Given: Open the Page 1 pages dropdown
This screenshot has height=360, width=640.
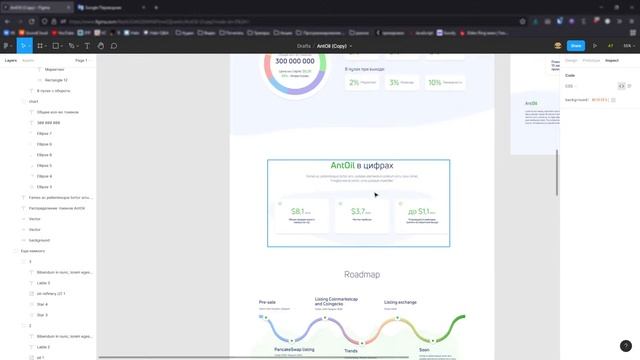Looking at the screenshot, I should 83,60.
